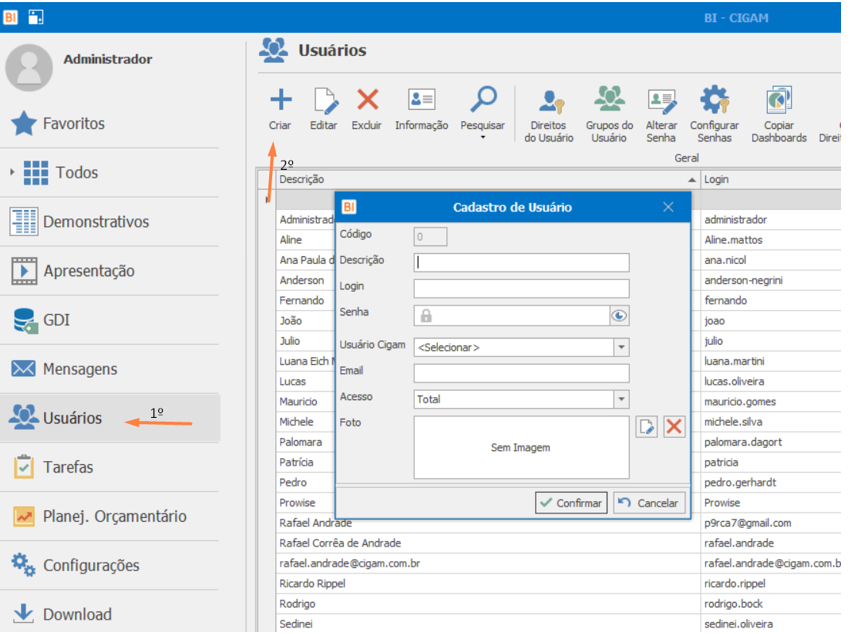This screenshot has width=854, height=634.
Task: Toggle password visibility eye icon
Action: pyautogui.click(x=619, y=315)
